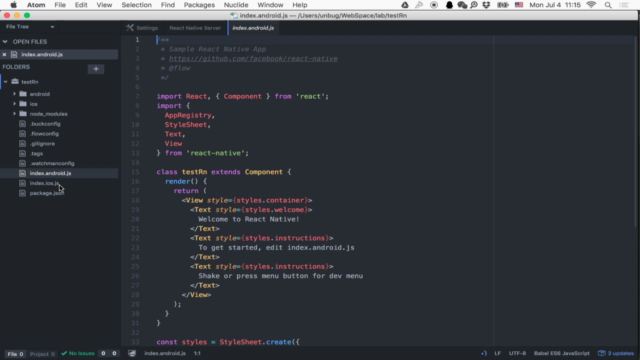Open the .tags file
Image resolution: width=640 pixels, height=360 pixels.
(x=36, y=153)
